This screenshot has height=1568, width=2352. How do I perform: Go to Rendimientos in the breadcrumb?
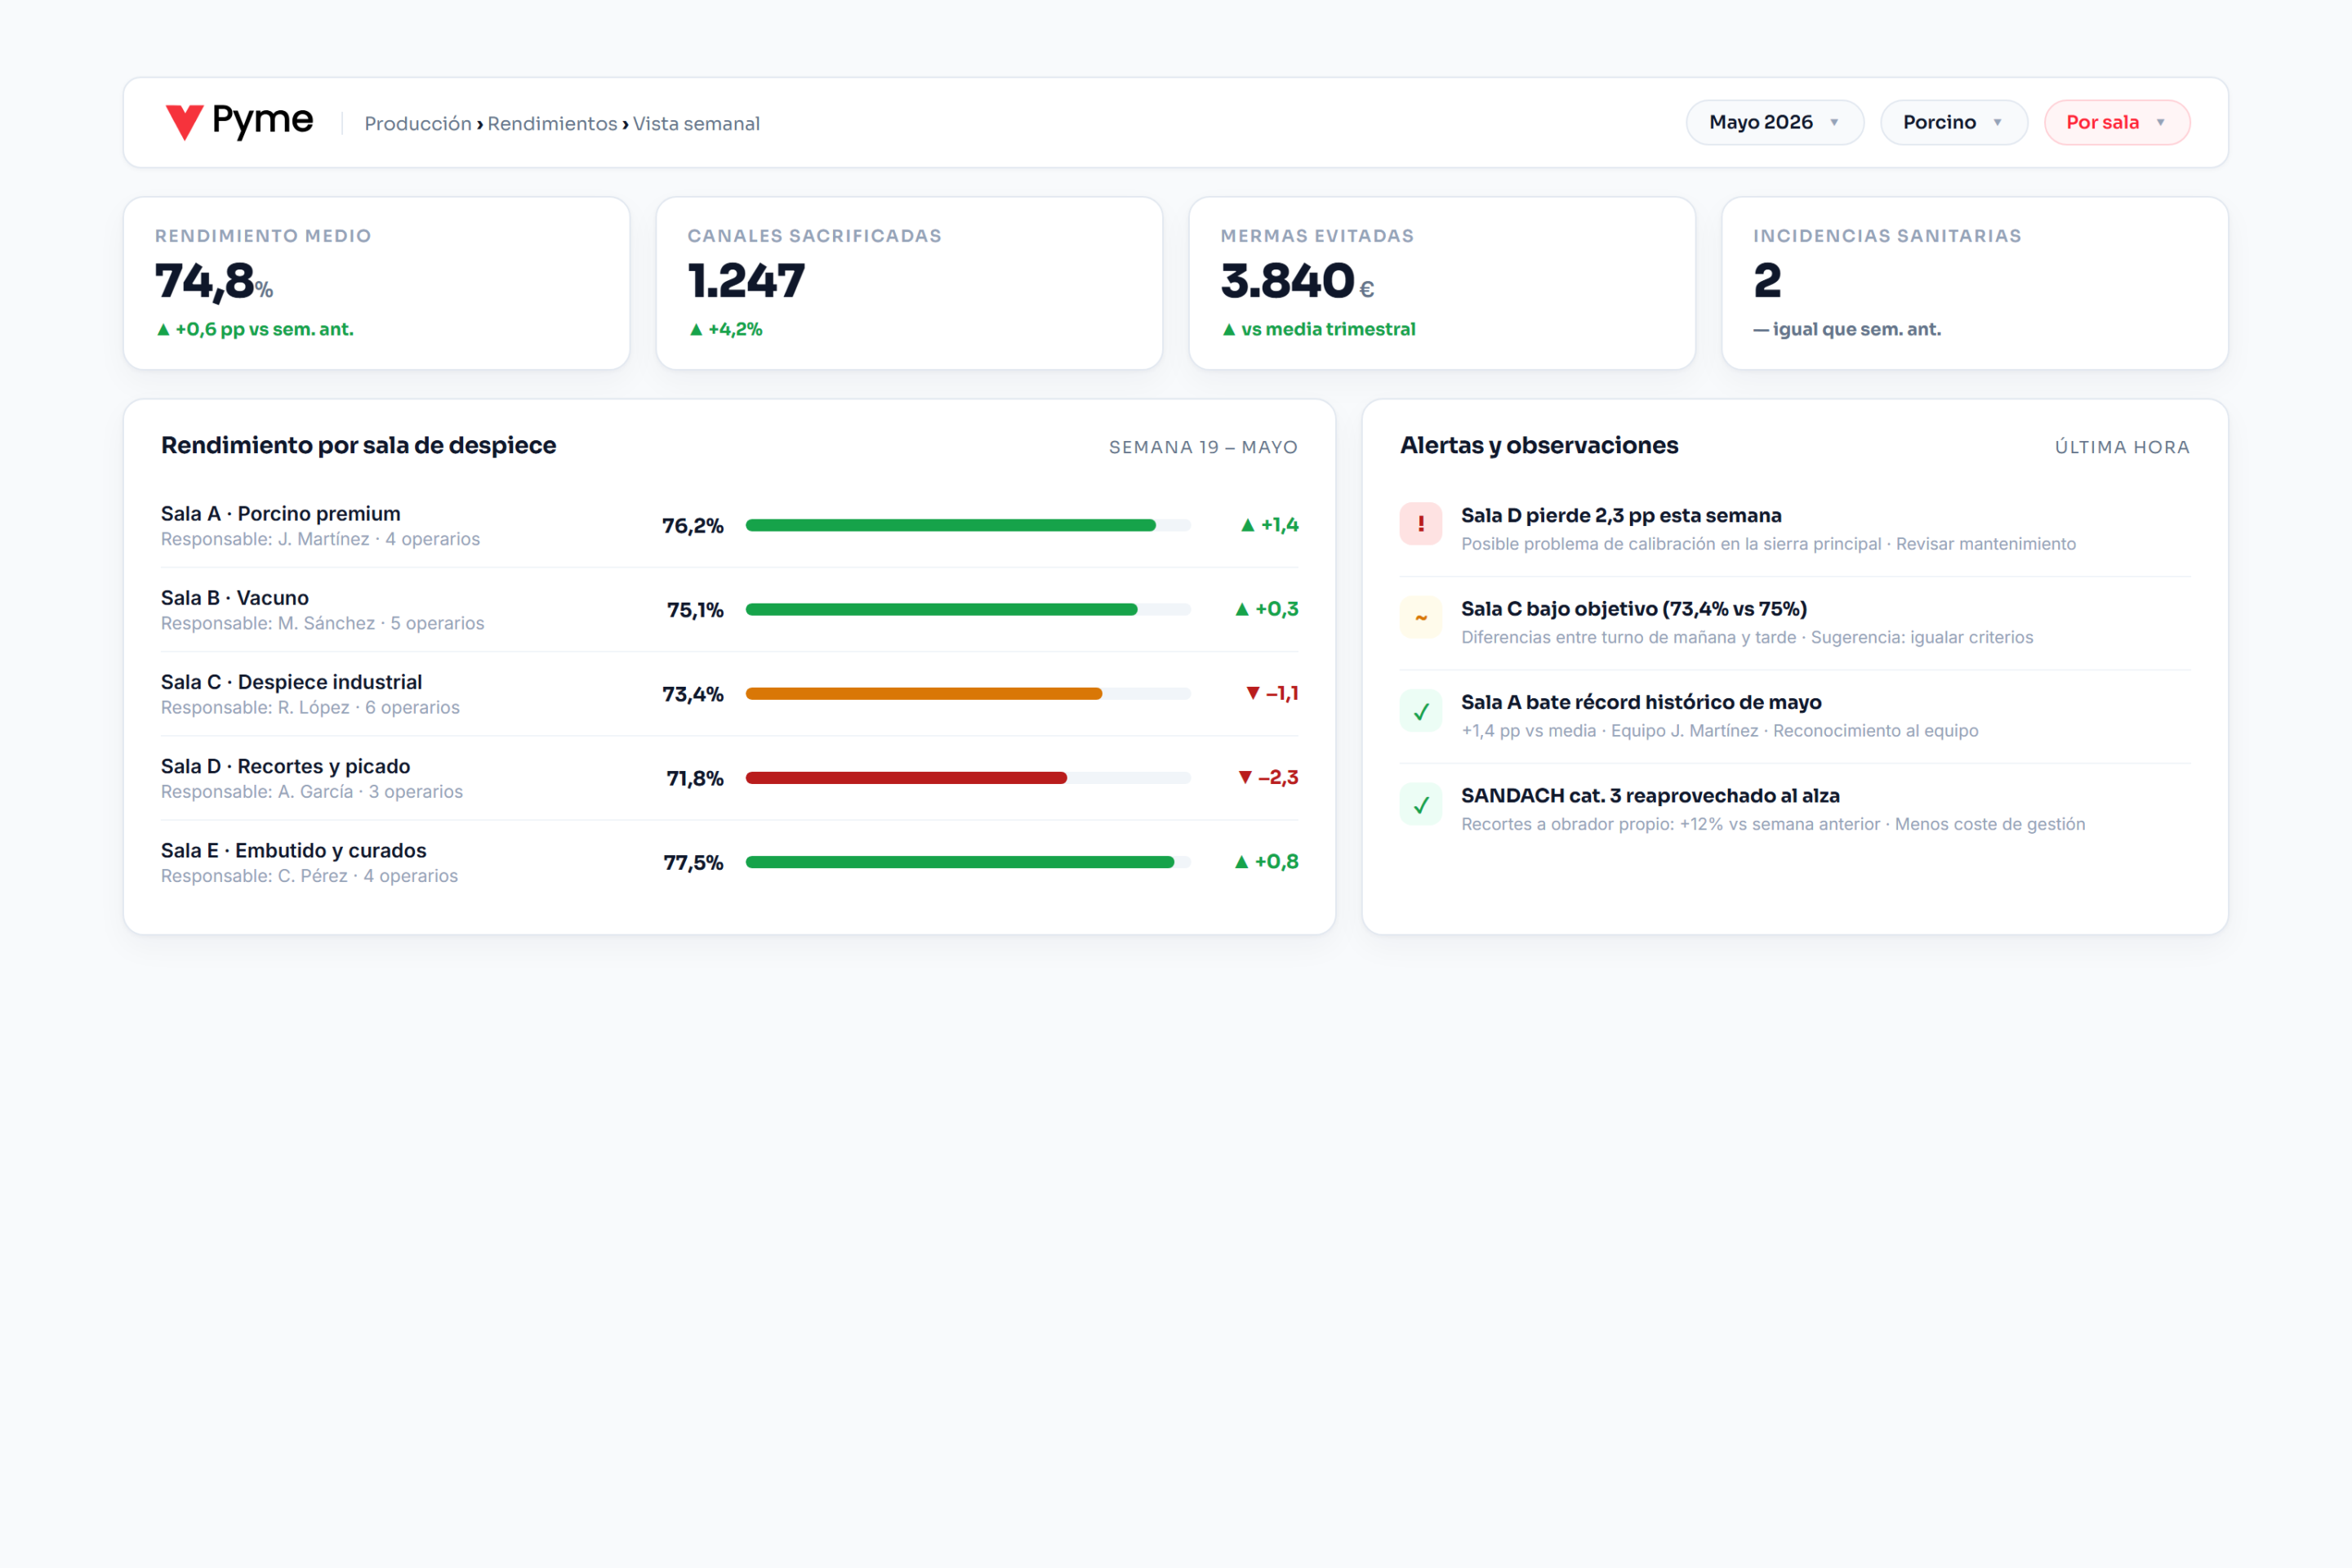pyautogui.click(x=552, y=123)
